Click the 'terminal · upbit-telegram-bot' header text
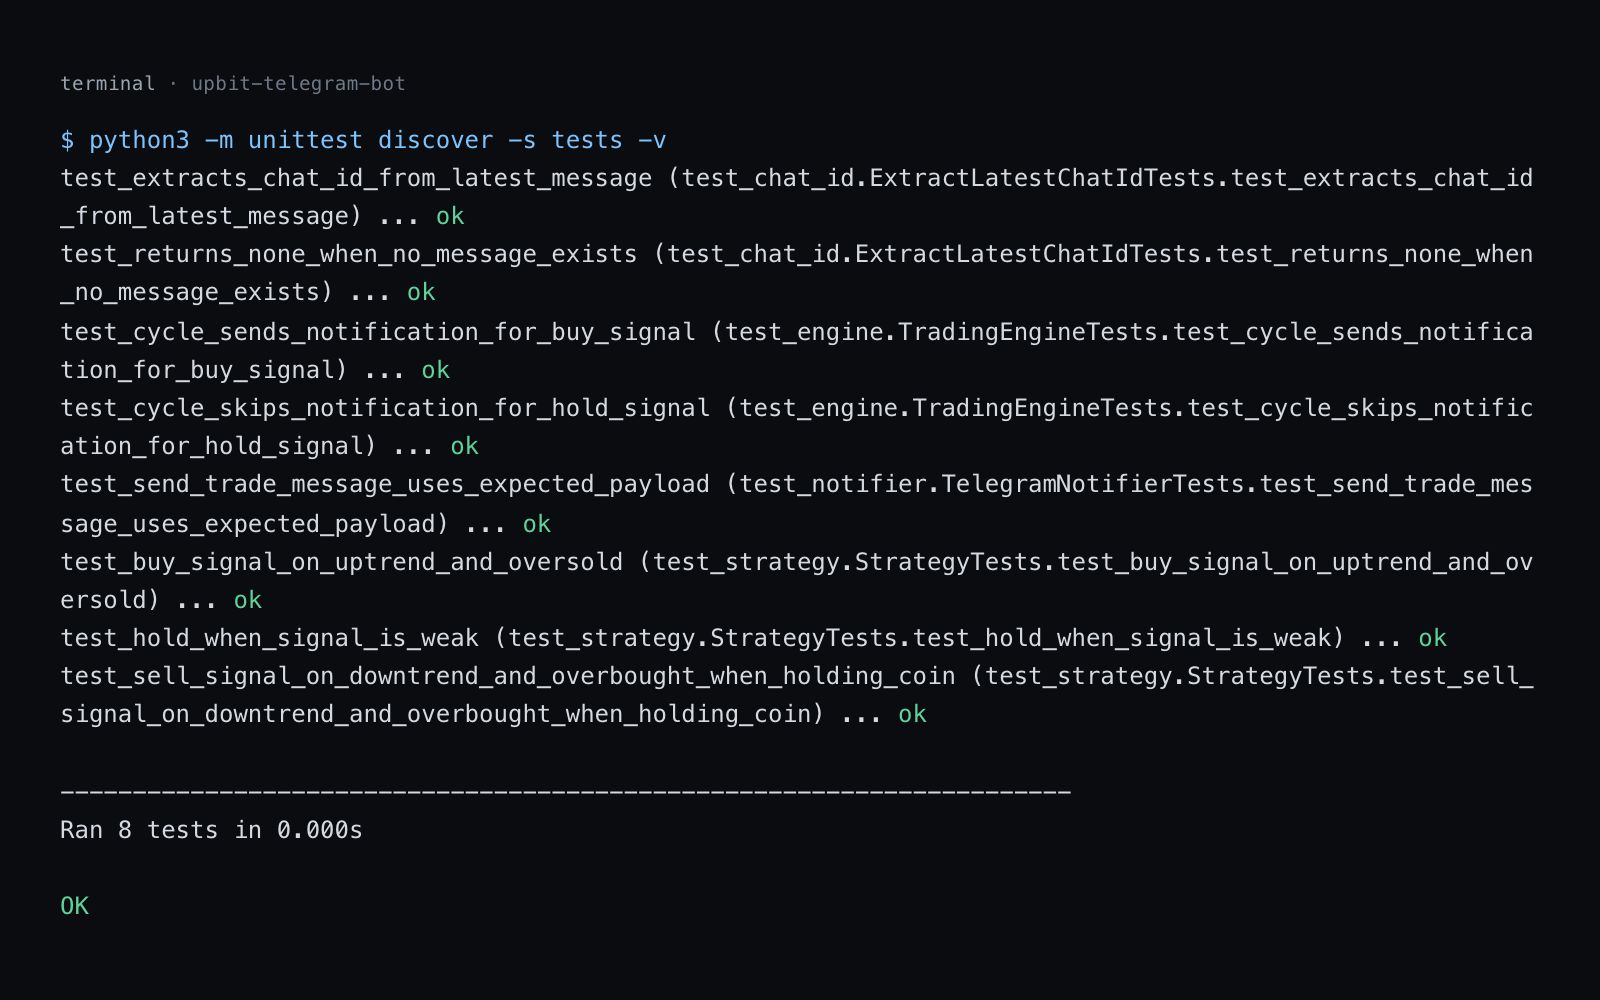 click(x=233, y=84)
